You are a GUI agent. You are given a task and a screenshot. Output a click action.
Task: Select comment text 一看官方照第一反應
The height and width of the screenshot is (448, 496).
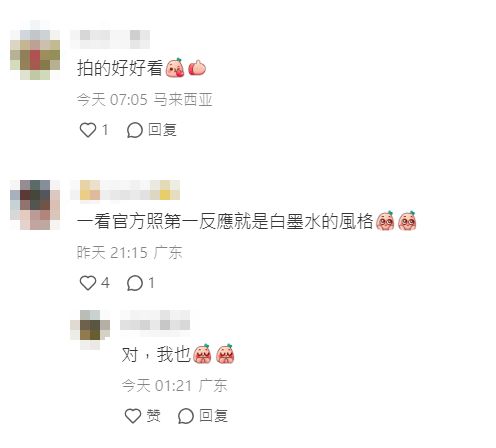coord(155,221)
